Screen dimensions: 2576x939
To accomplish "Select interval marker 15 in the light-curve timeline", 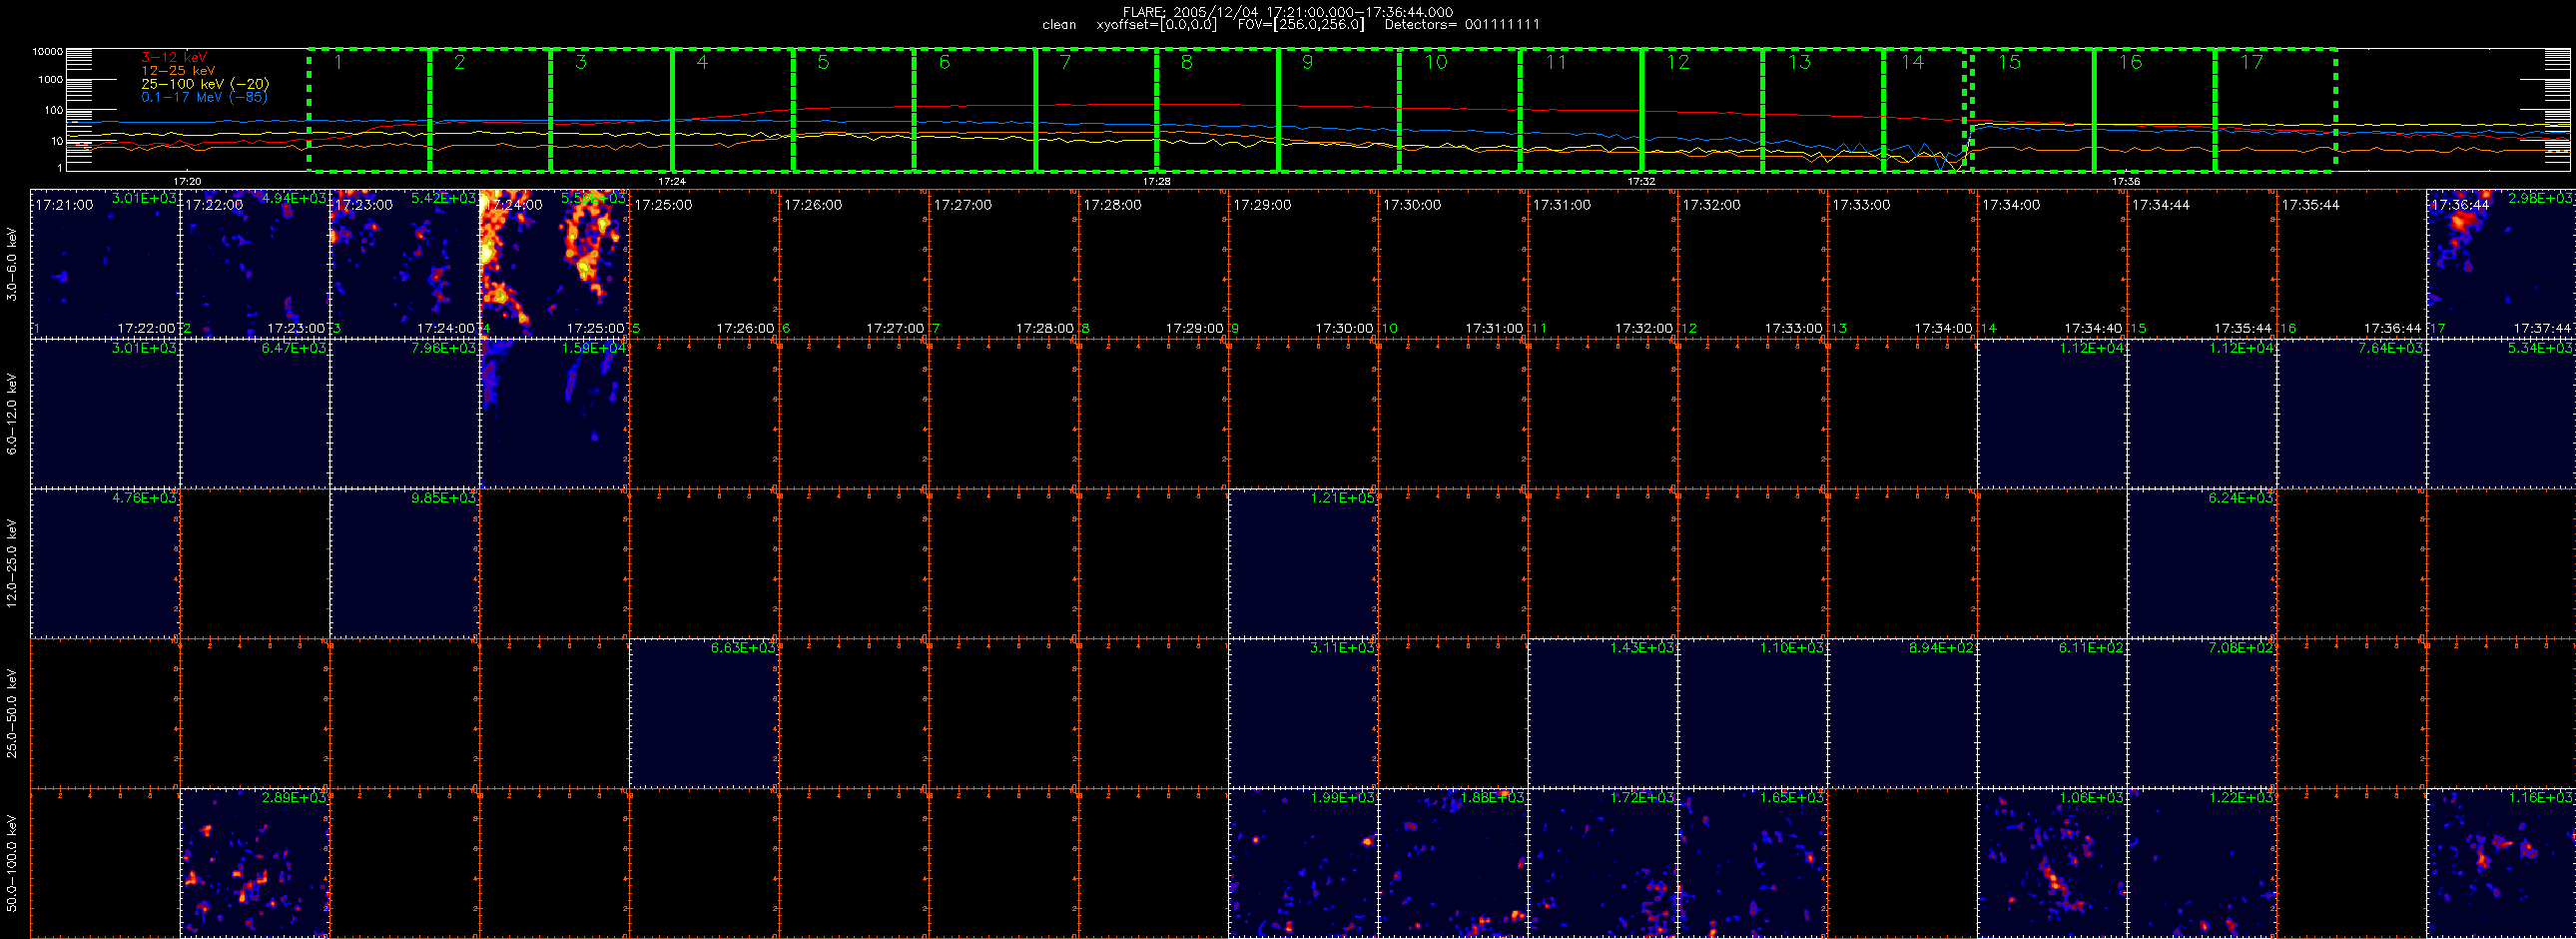I will 2009,63.
